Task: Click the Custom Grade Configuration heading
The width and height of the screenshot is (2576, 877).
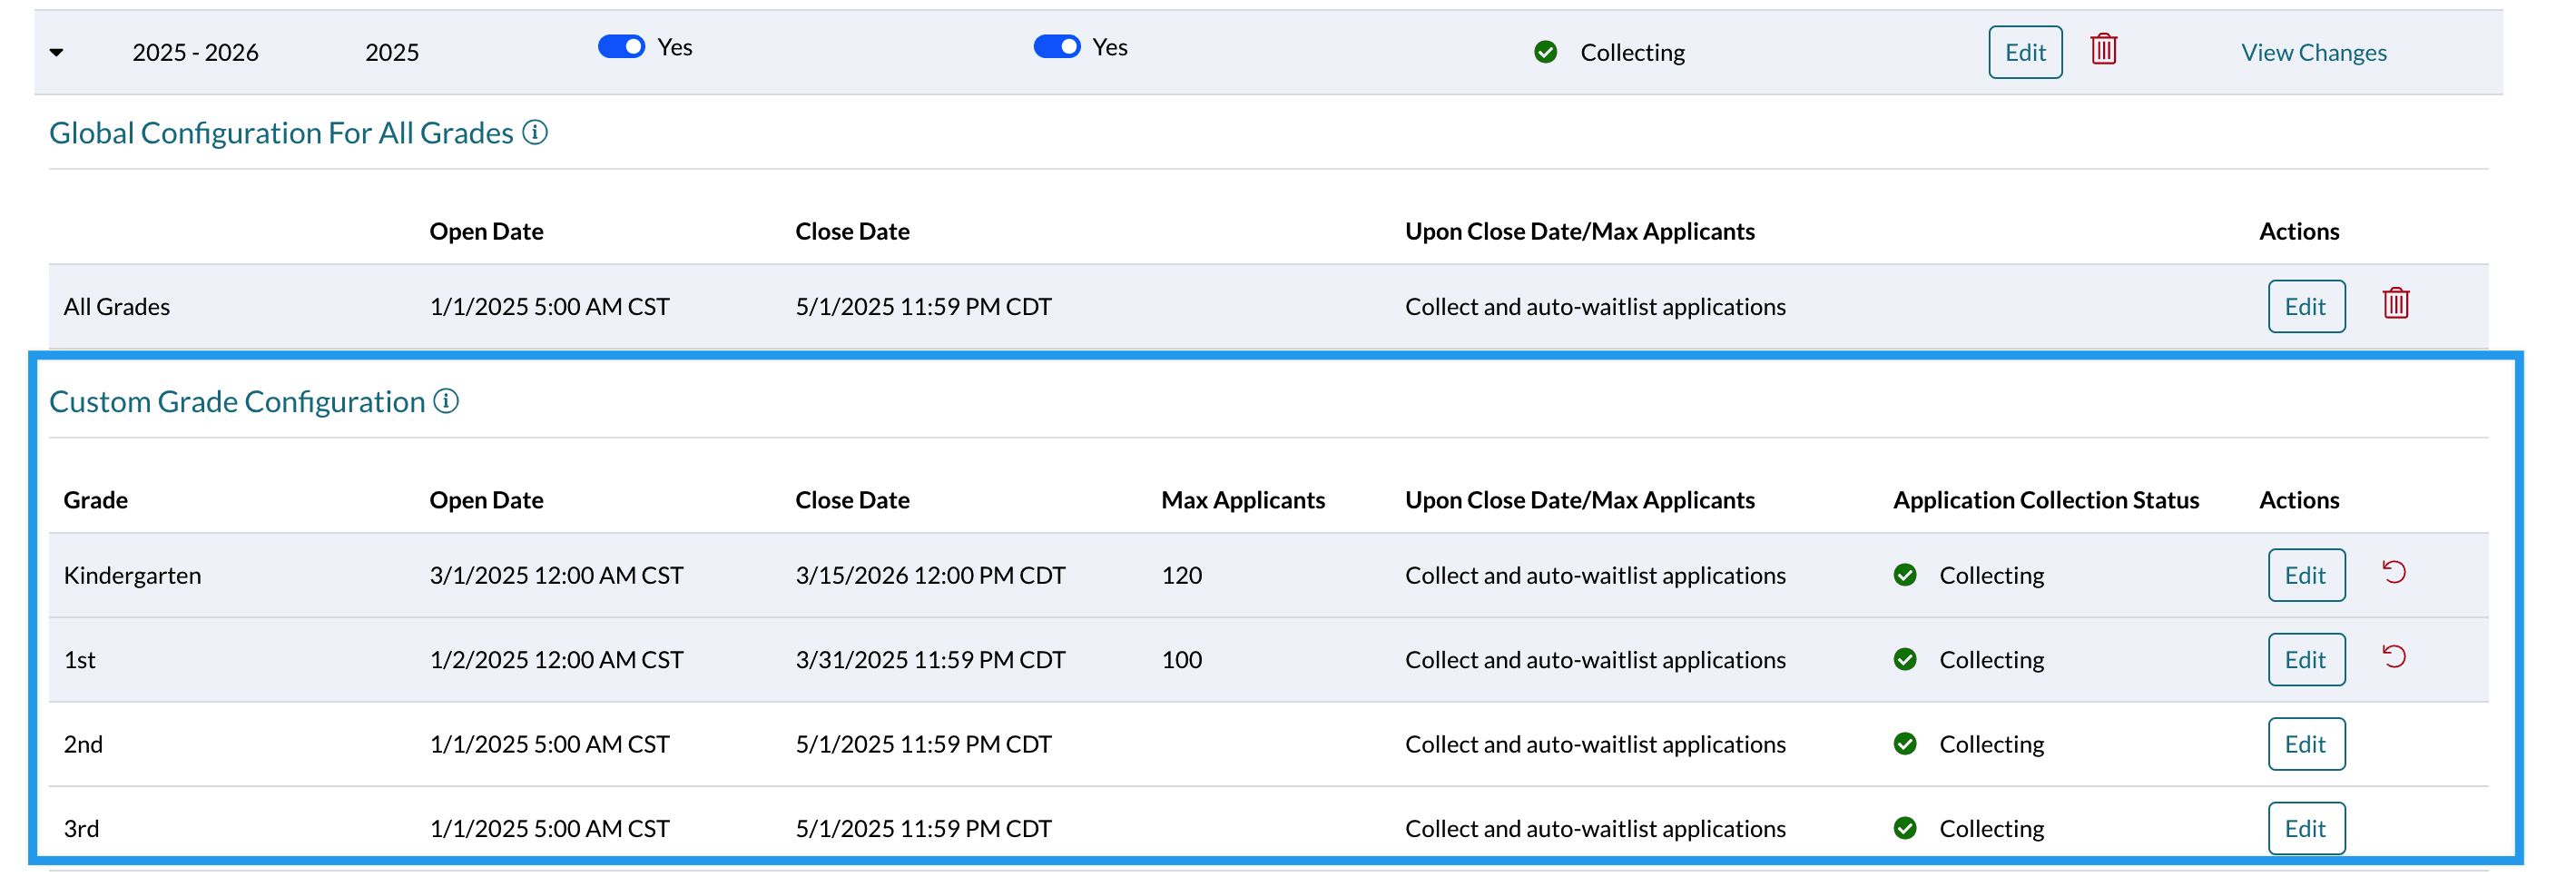Action: pos(237,402)
